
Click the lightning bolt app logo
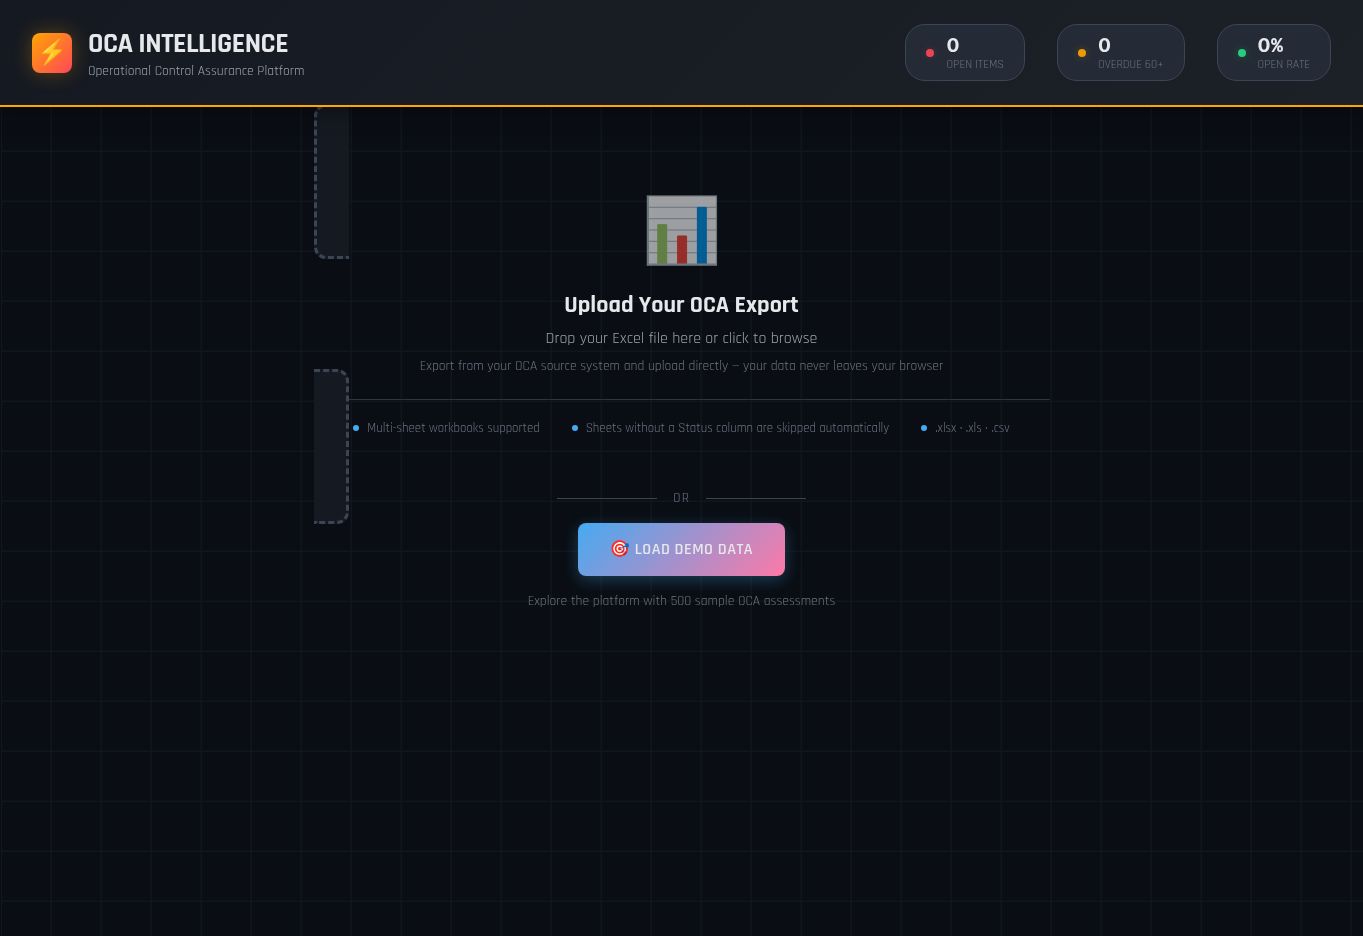coord(52,53)
